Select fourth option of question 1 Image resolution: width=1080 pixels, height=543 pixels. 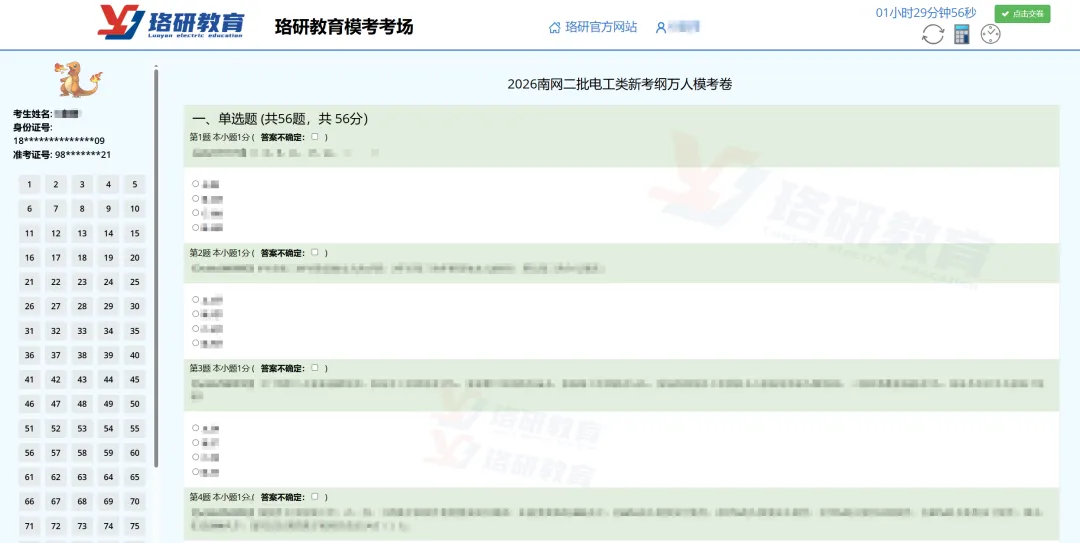[x=196, y=227]
